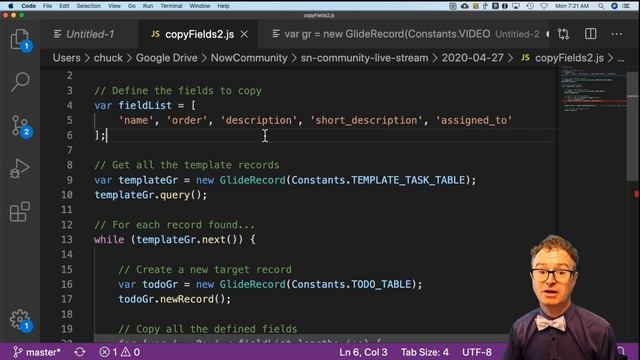Open the Run and Debug view
Image resolution: width=640 pixels, height=360 pixels.
click(x=20, y=169)
